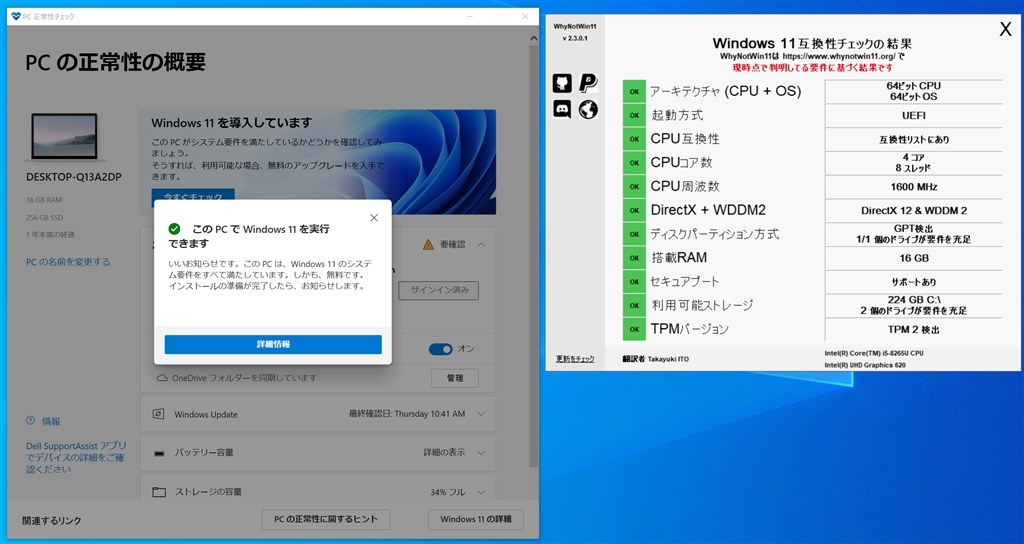Click folder icon beside ストレージの容量
This screenshot has width=1024, height=544.
159,492
